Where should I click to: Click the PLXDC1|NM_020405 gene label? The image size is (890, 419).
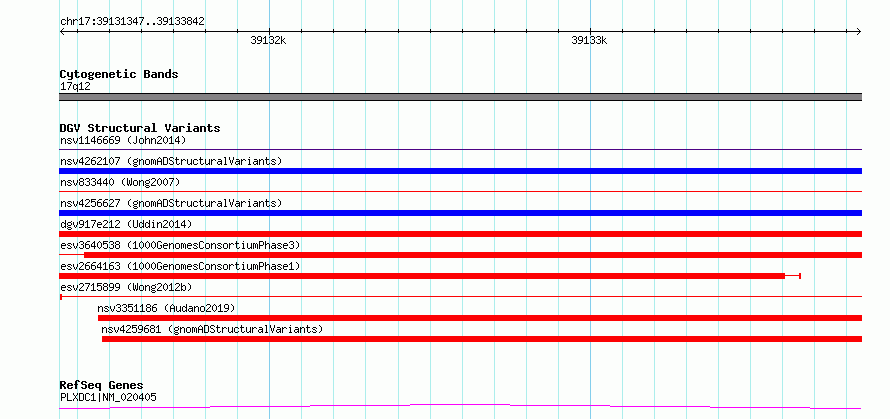pyautogui.click(x=108, y=397)
